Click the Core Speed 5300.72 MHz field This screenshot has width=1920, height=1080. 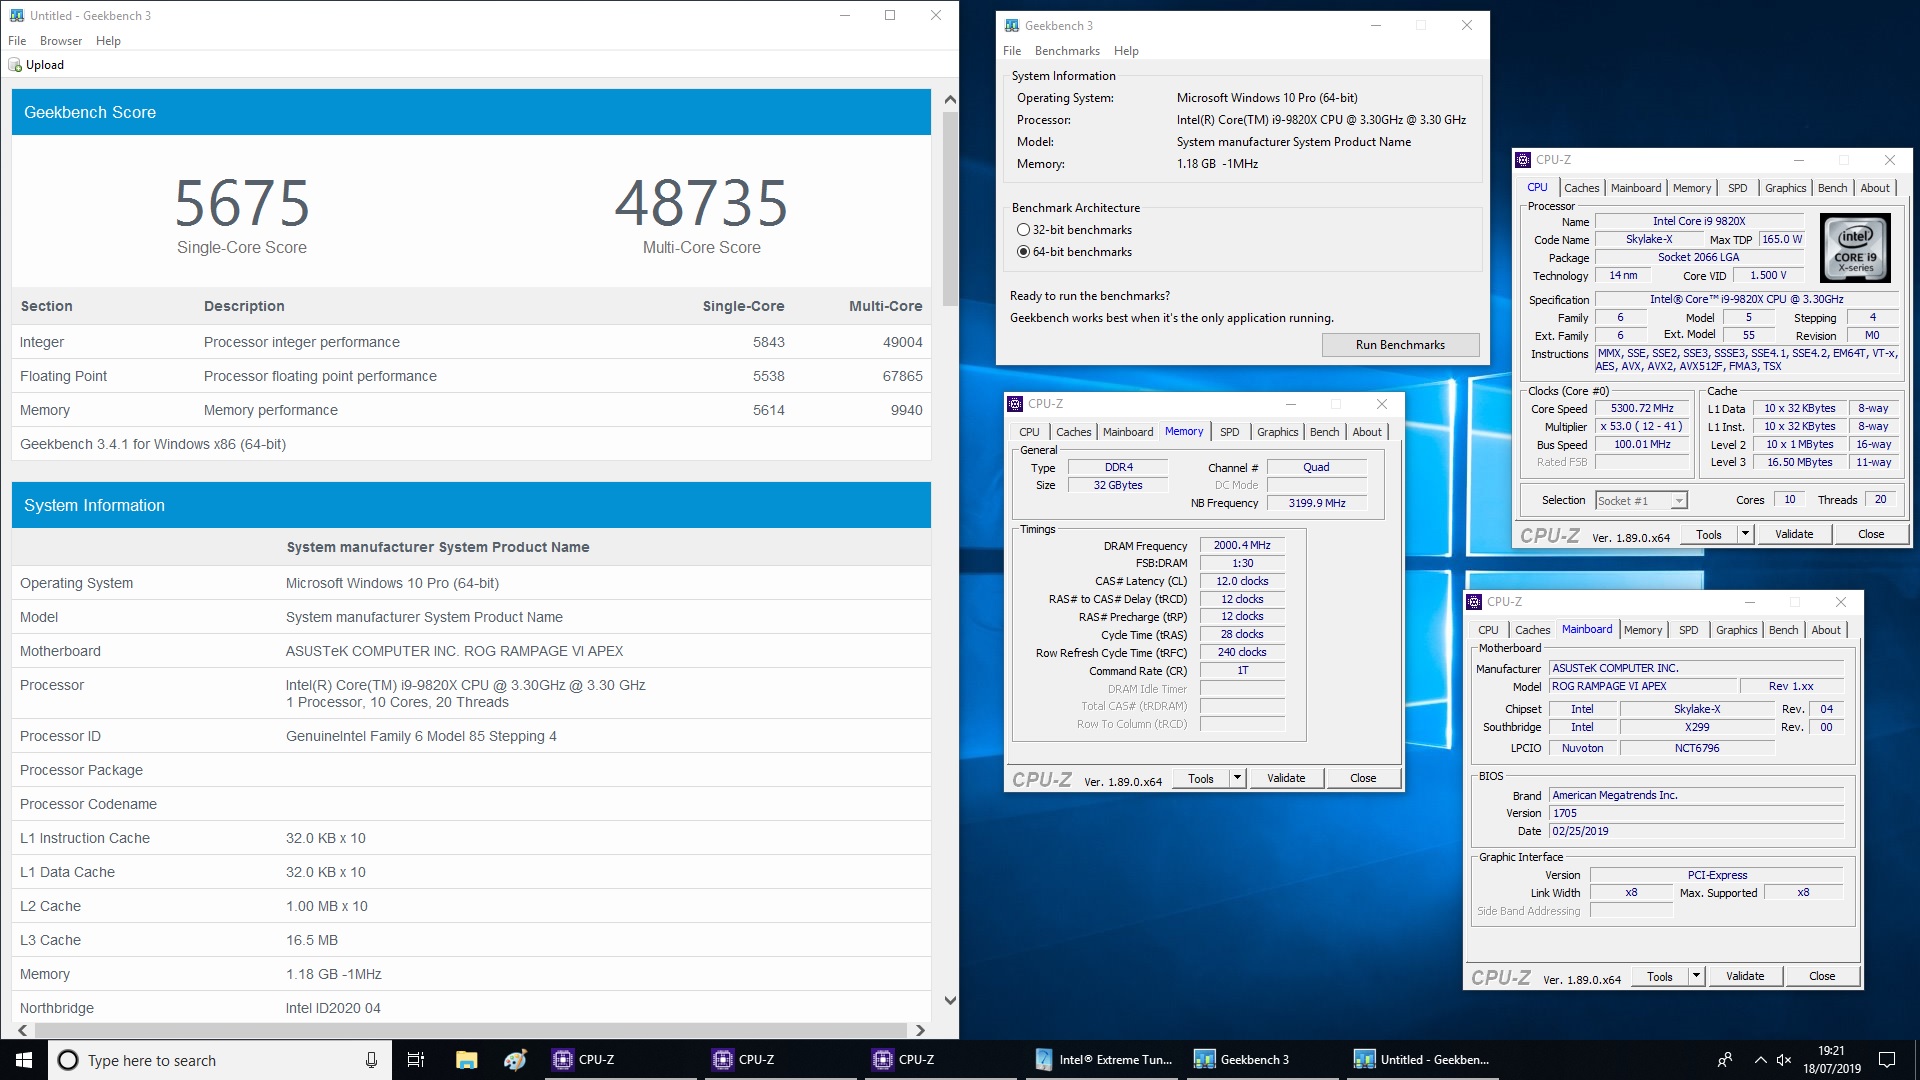(x=1642, y=408)
